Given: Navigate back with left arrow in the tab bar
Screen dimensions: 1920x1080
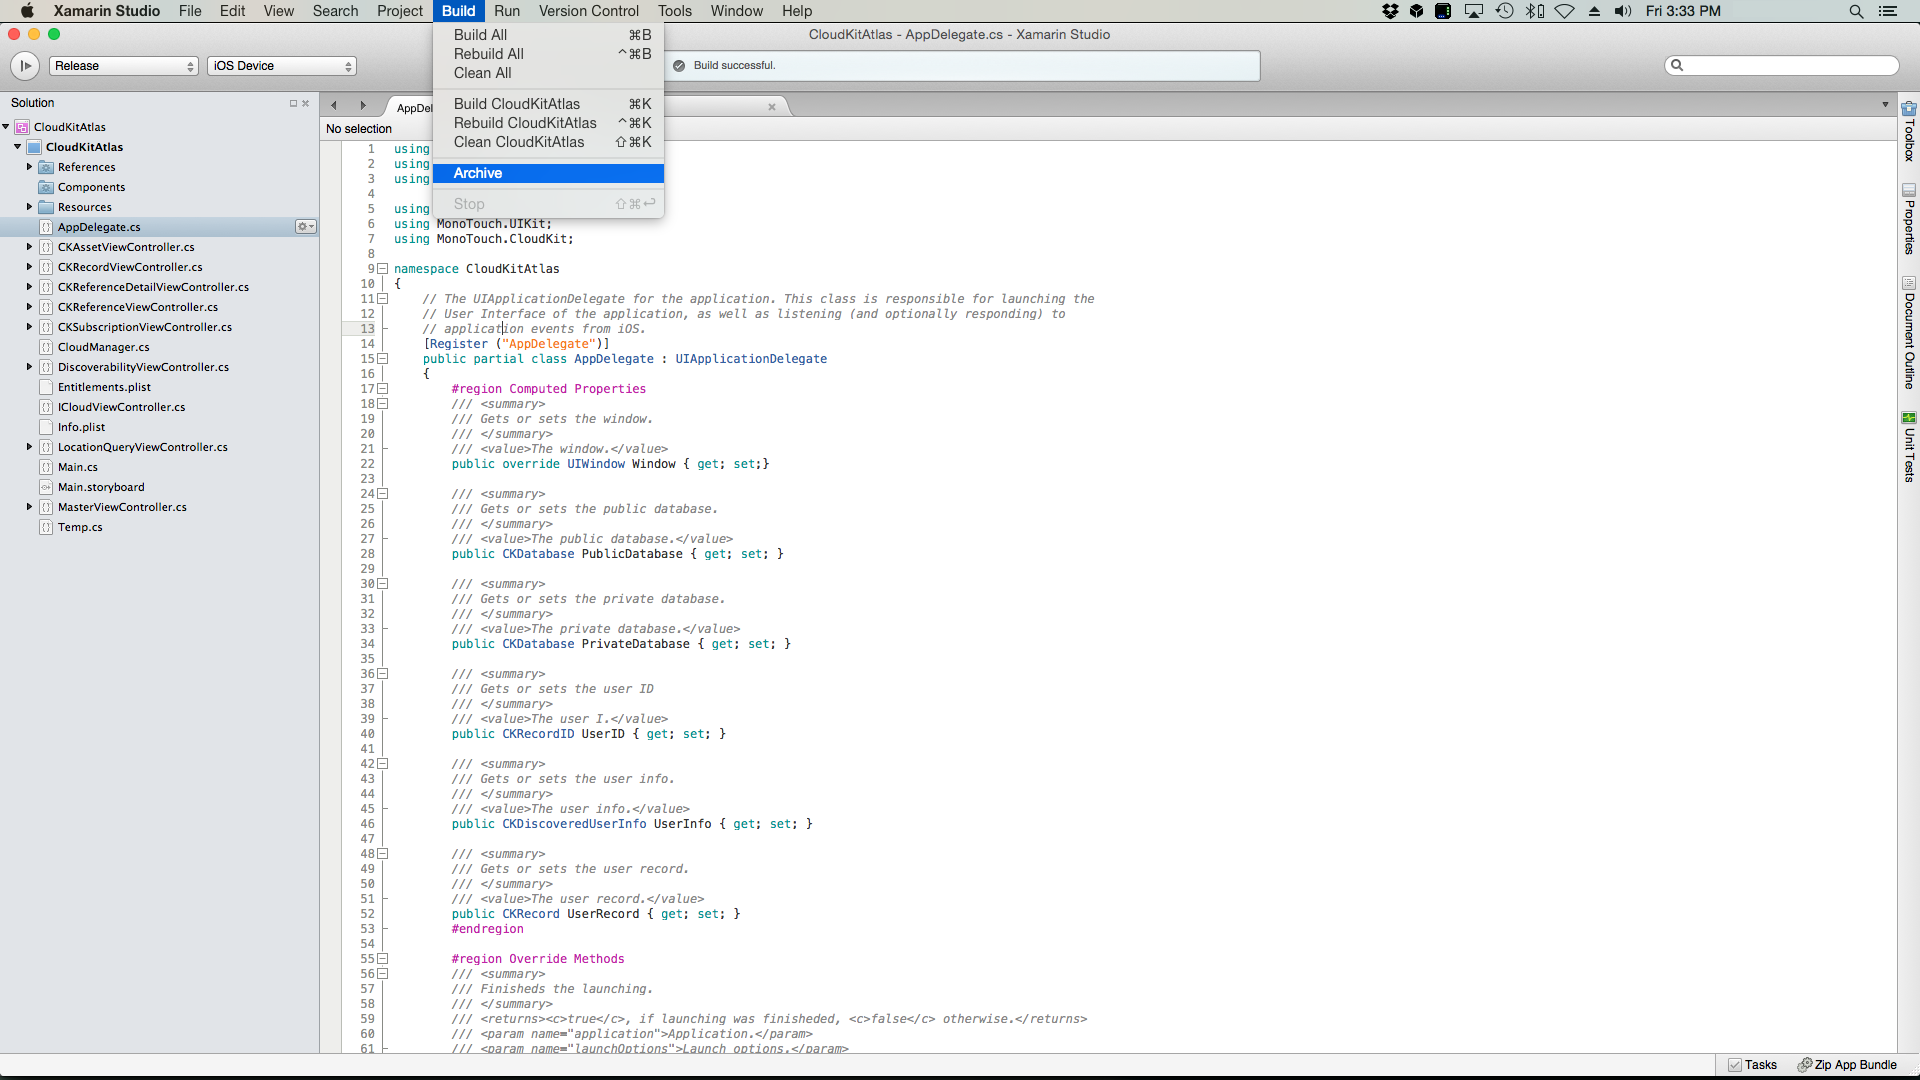Looking at the screenshot, I should [x=334, y=105].
